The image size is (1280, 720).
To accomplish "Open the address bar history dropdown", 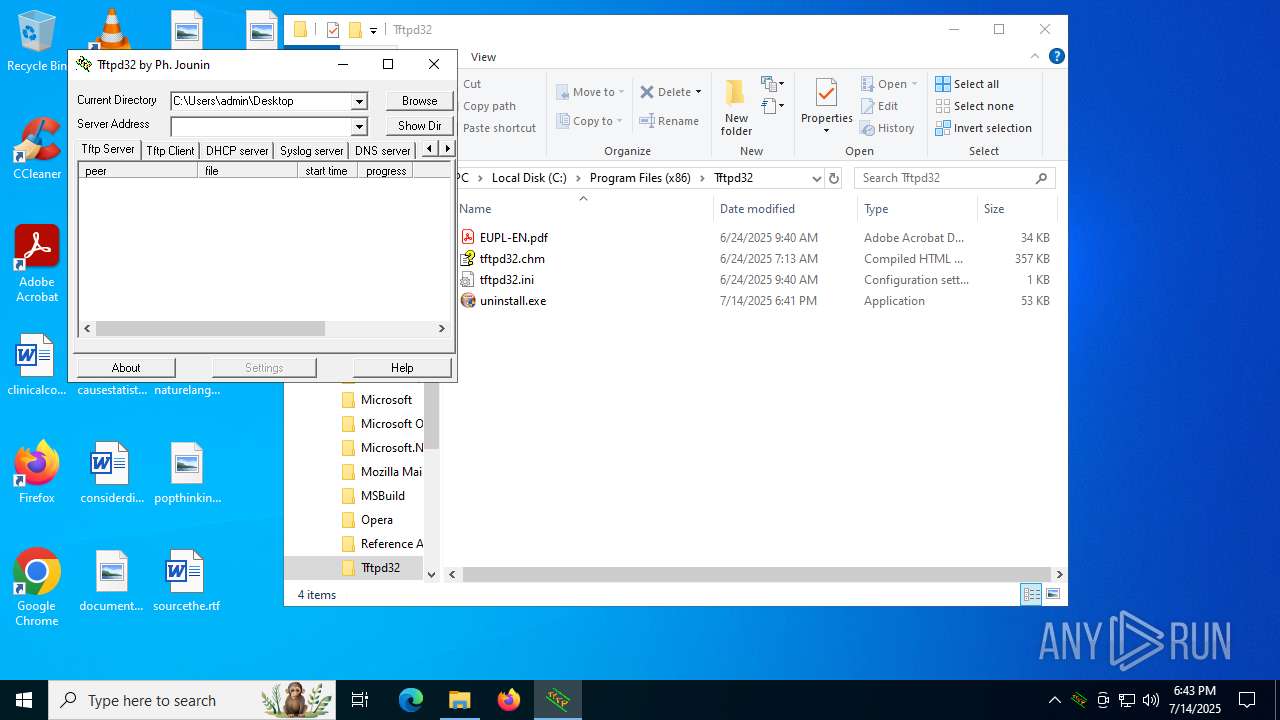I will click(817, 178).
